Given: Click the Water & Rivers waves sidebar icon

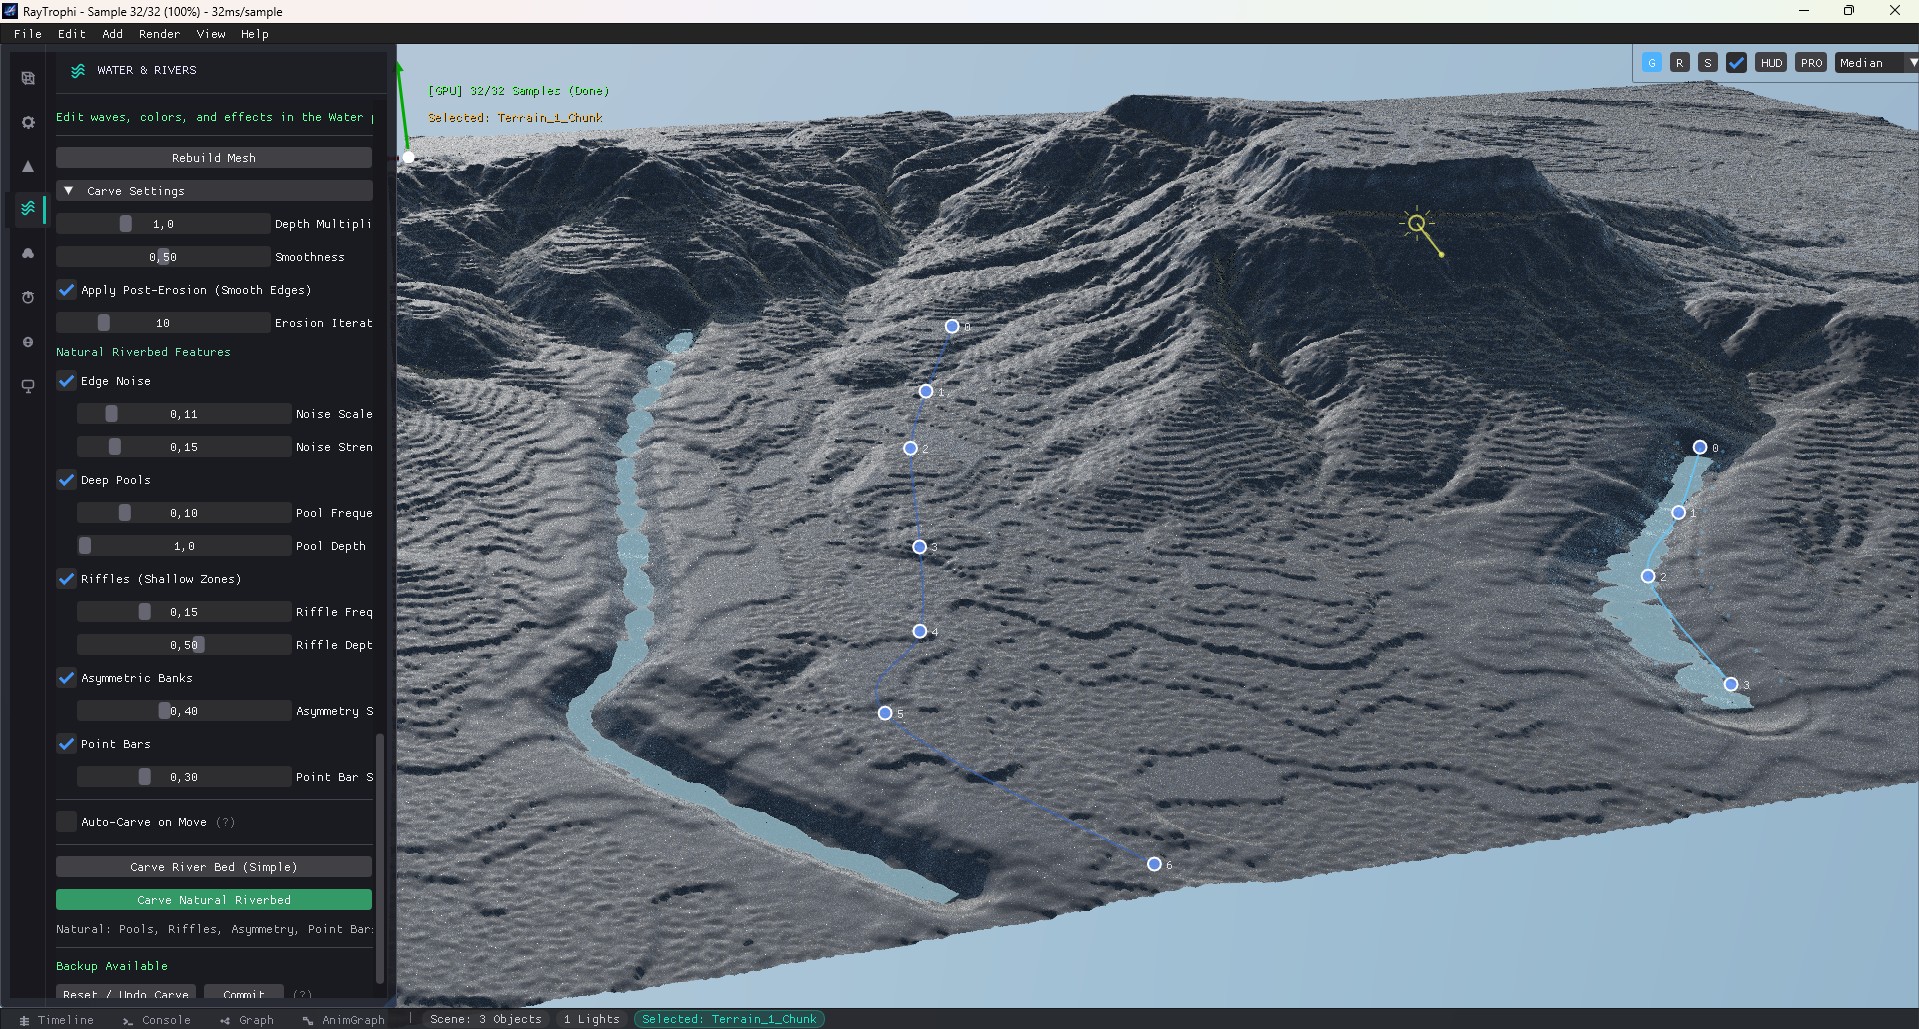Looking at the screenshot, I should pos(28,208).
